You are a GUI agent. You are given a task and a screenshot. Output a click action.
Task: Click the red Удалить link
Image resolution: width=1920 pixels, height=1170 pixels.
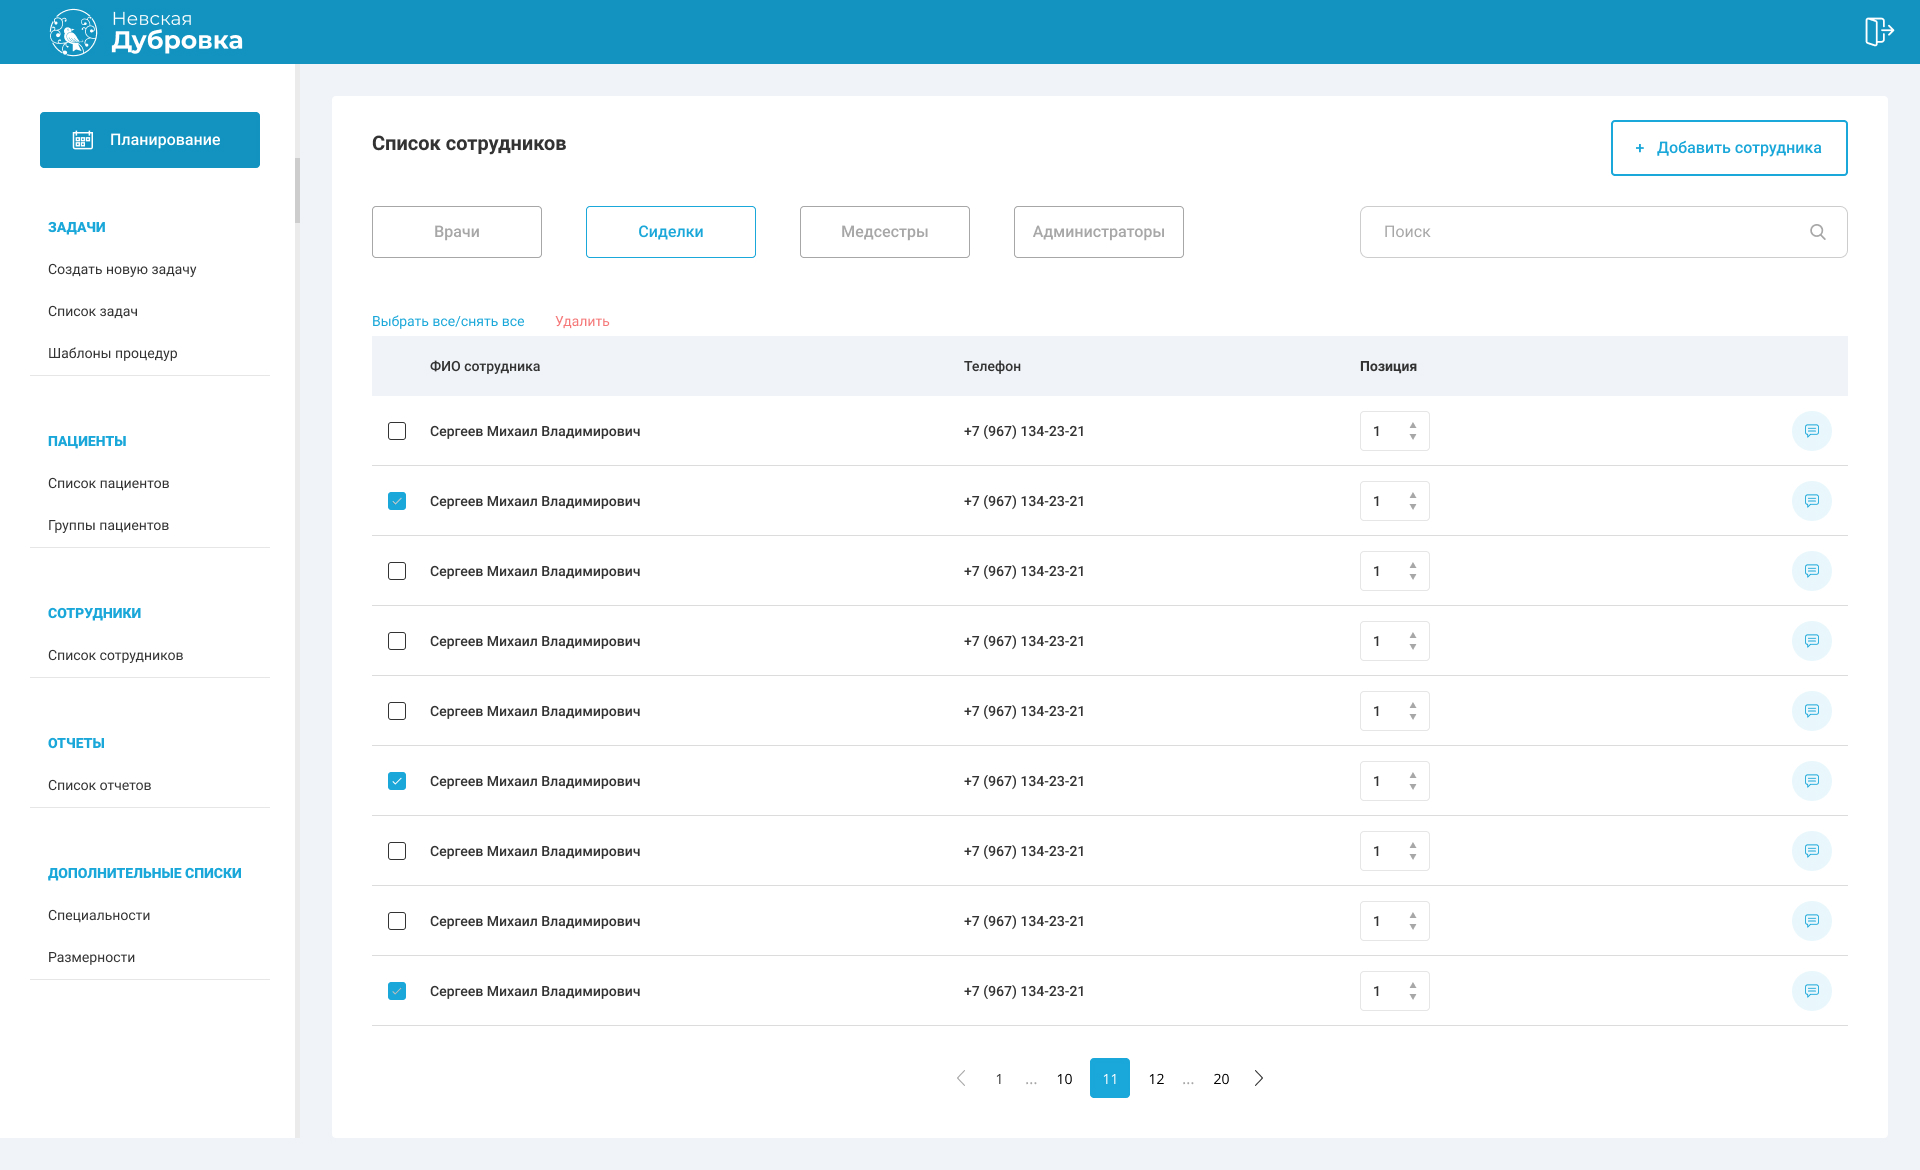pos(582,321)
